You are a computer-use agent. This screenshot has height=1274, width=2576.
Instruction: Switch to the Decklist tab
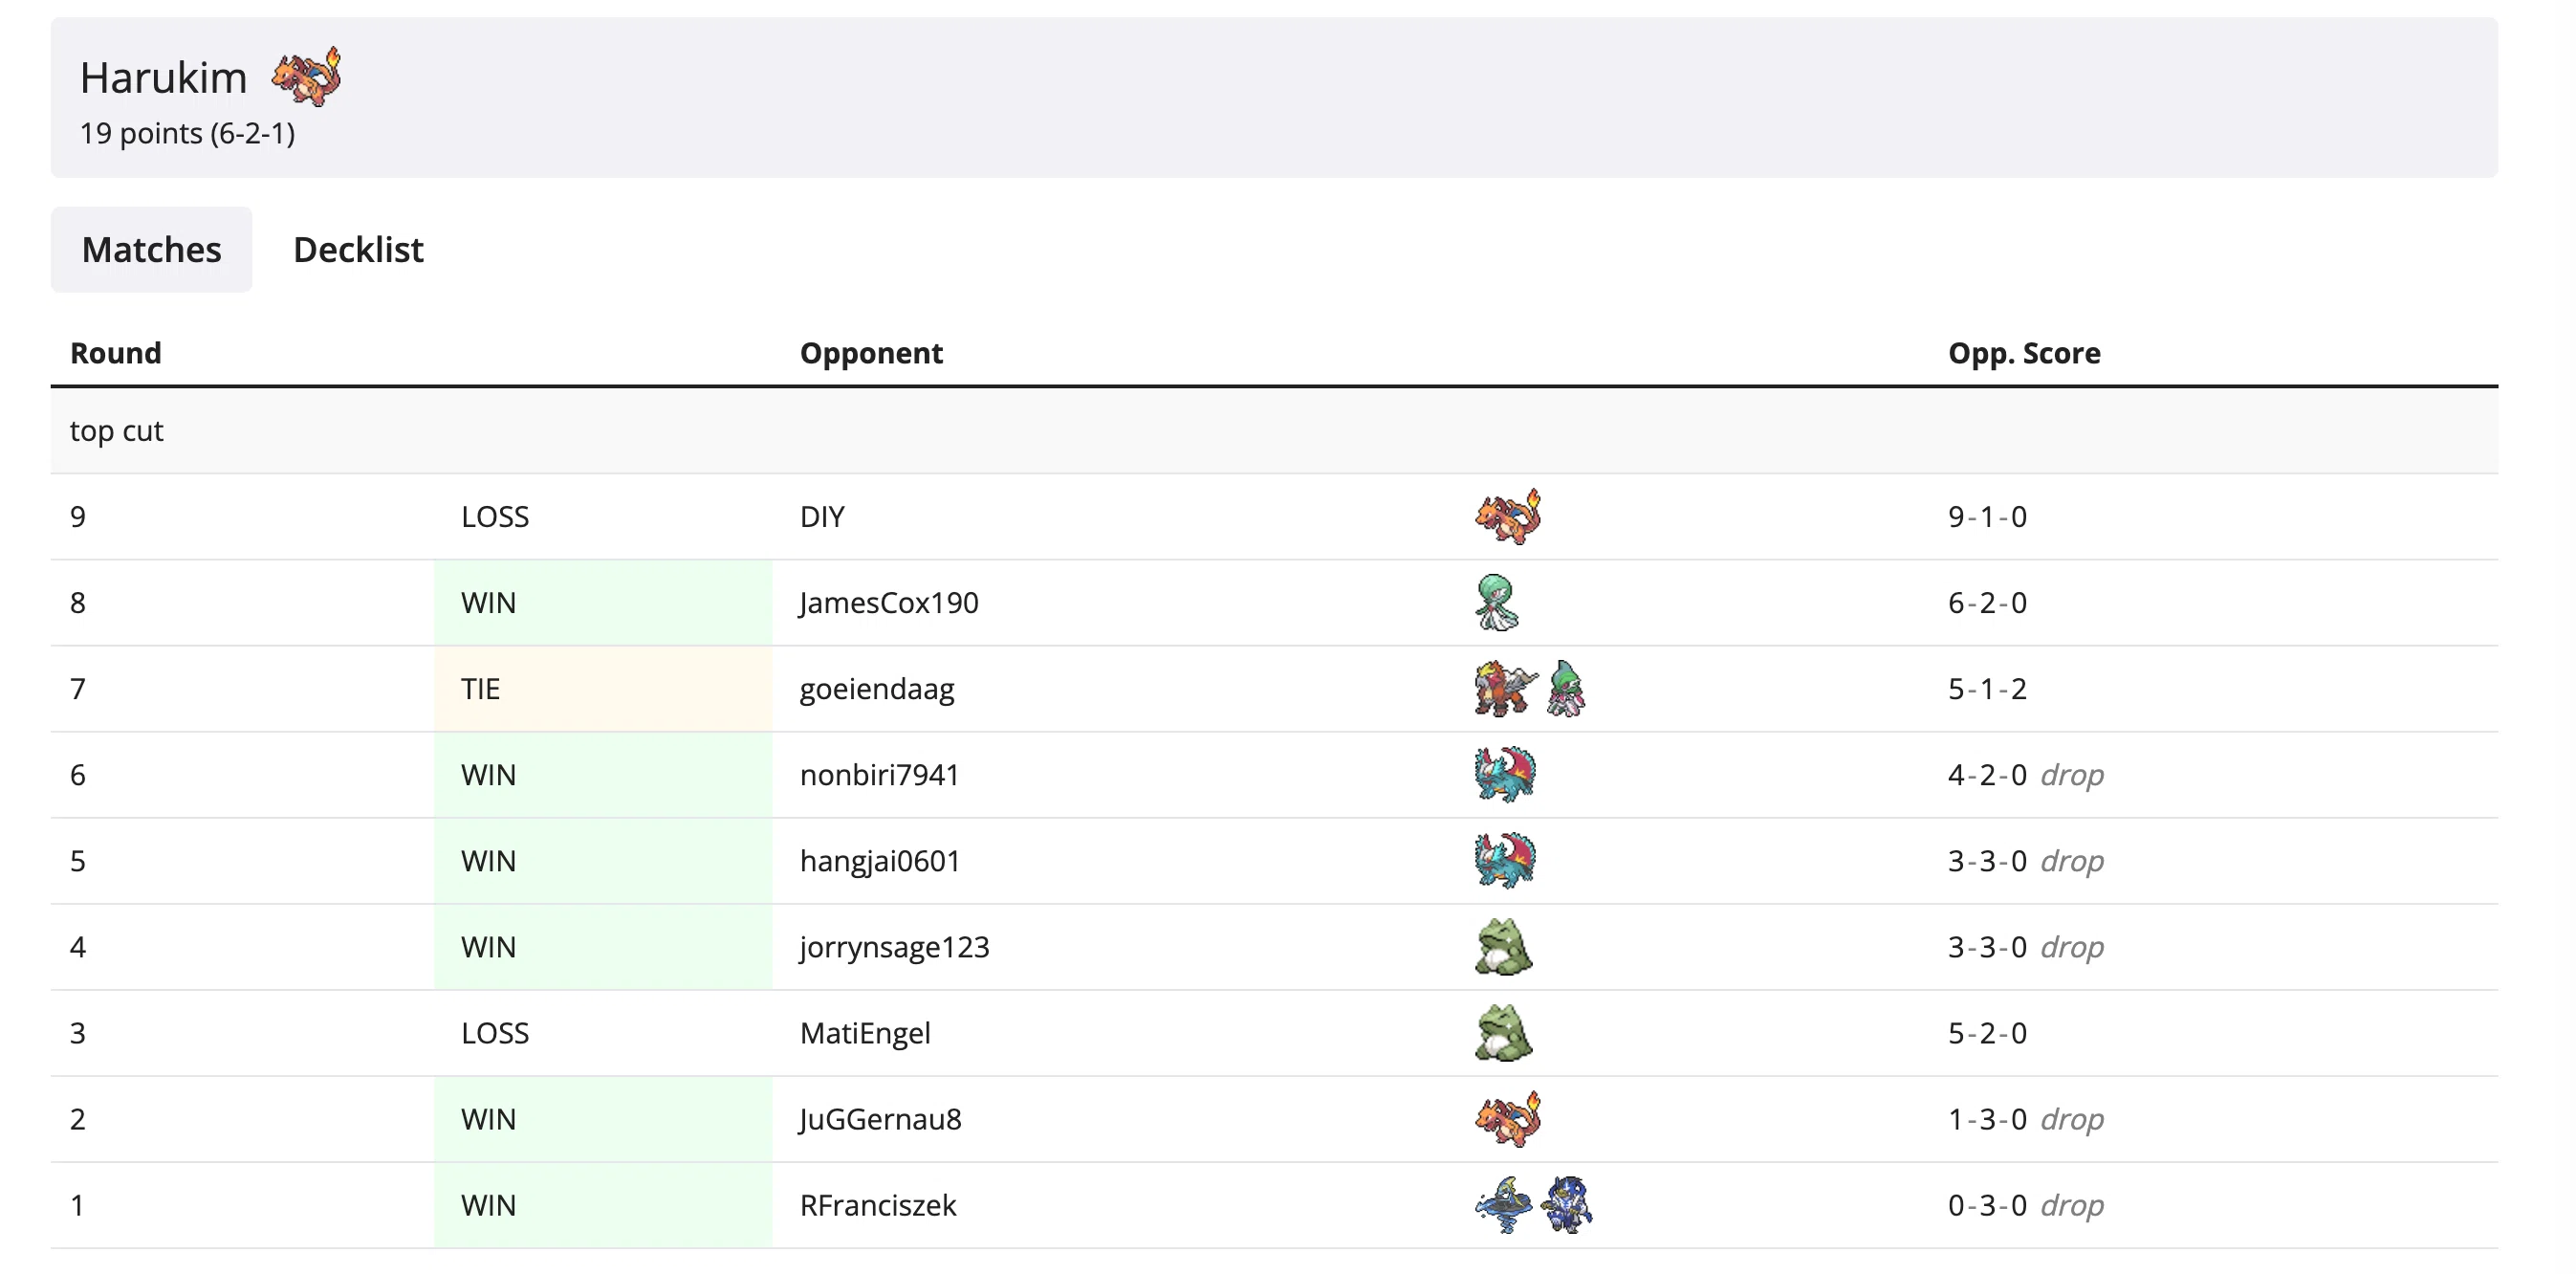pos(358,249)
